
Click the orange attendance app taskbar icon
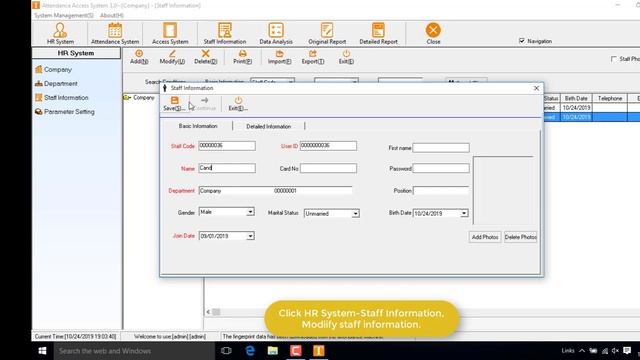tap(319, 351)
